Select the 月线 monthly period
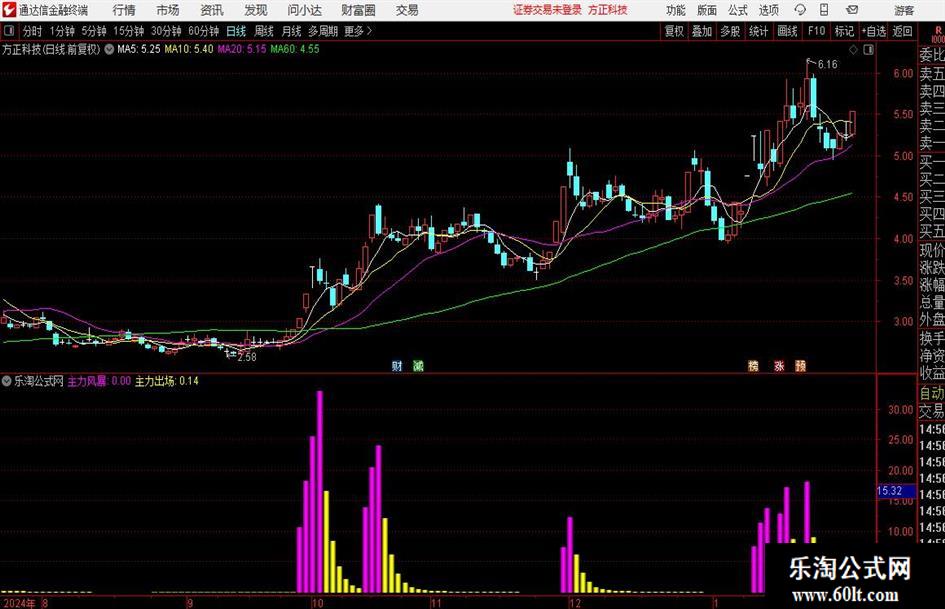 pos(291,31)
